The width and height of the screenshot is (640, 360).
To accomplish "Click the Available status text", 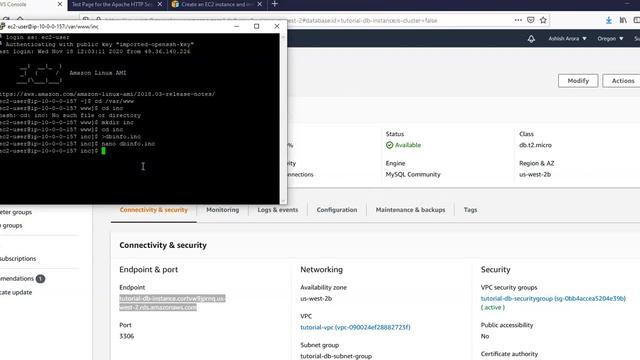I will click(408, 145).
